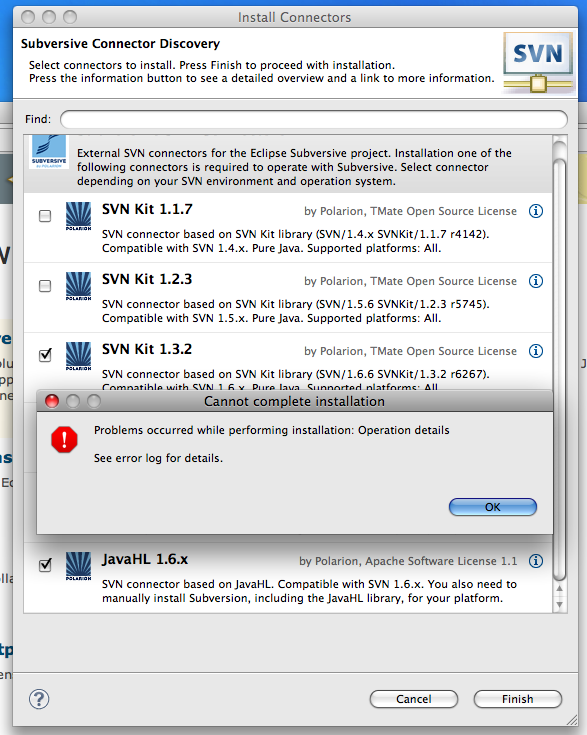The image size is (587, 735).
Task: Click the connector list scroll up arrow
Action: tap(559, 588)
